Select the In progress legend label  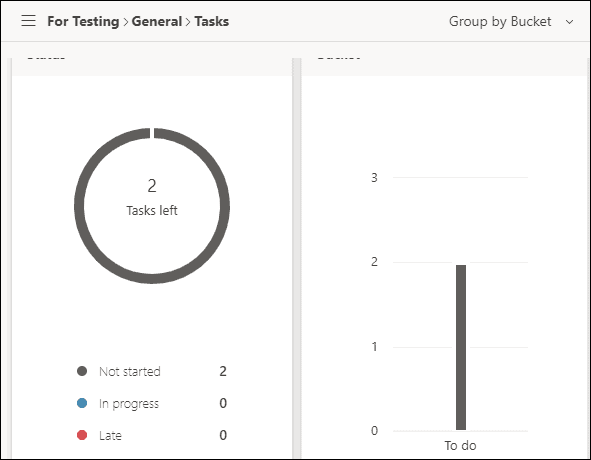(x=129, y=403)
